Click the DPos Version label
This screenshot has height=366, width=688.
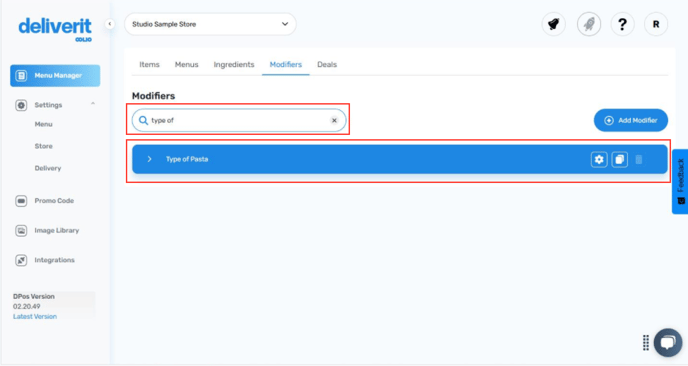(x=34, y=297)
